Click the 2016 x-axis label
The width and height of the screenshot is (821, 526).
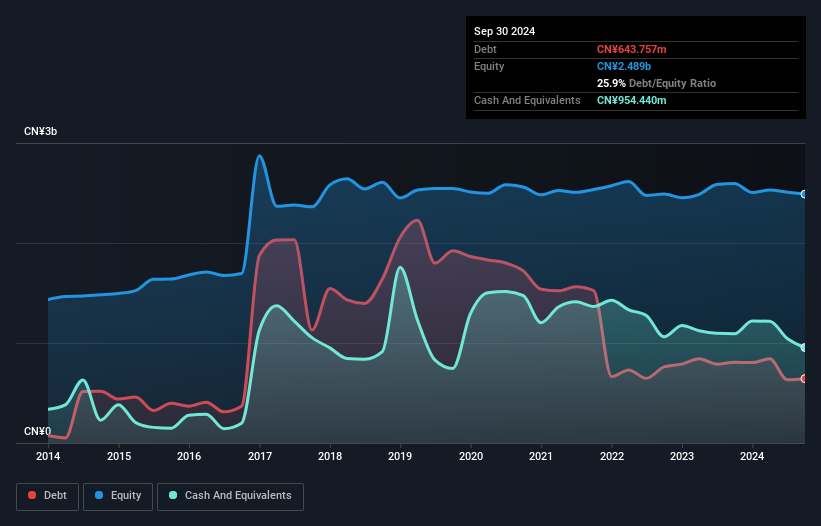189,456
